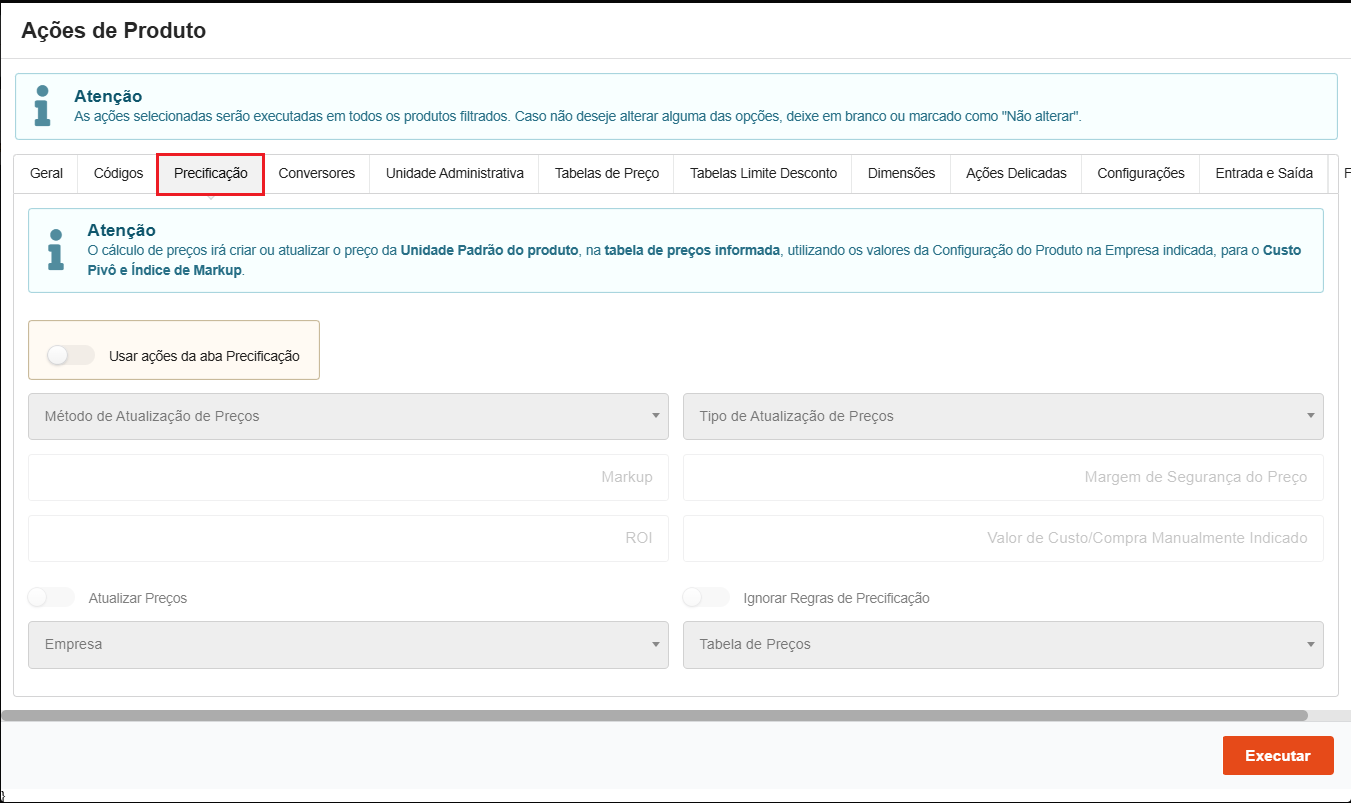Click the info icon in pricing Atenção box
Image resolution: width=1351 pixels, height=803 pixels.
(x=56, y=250)
